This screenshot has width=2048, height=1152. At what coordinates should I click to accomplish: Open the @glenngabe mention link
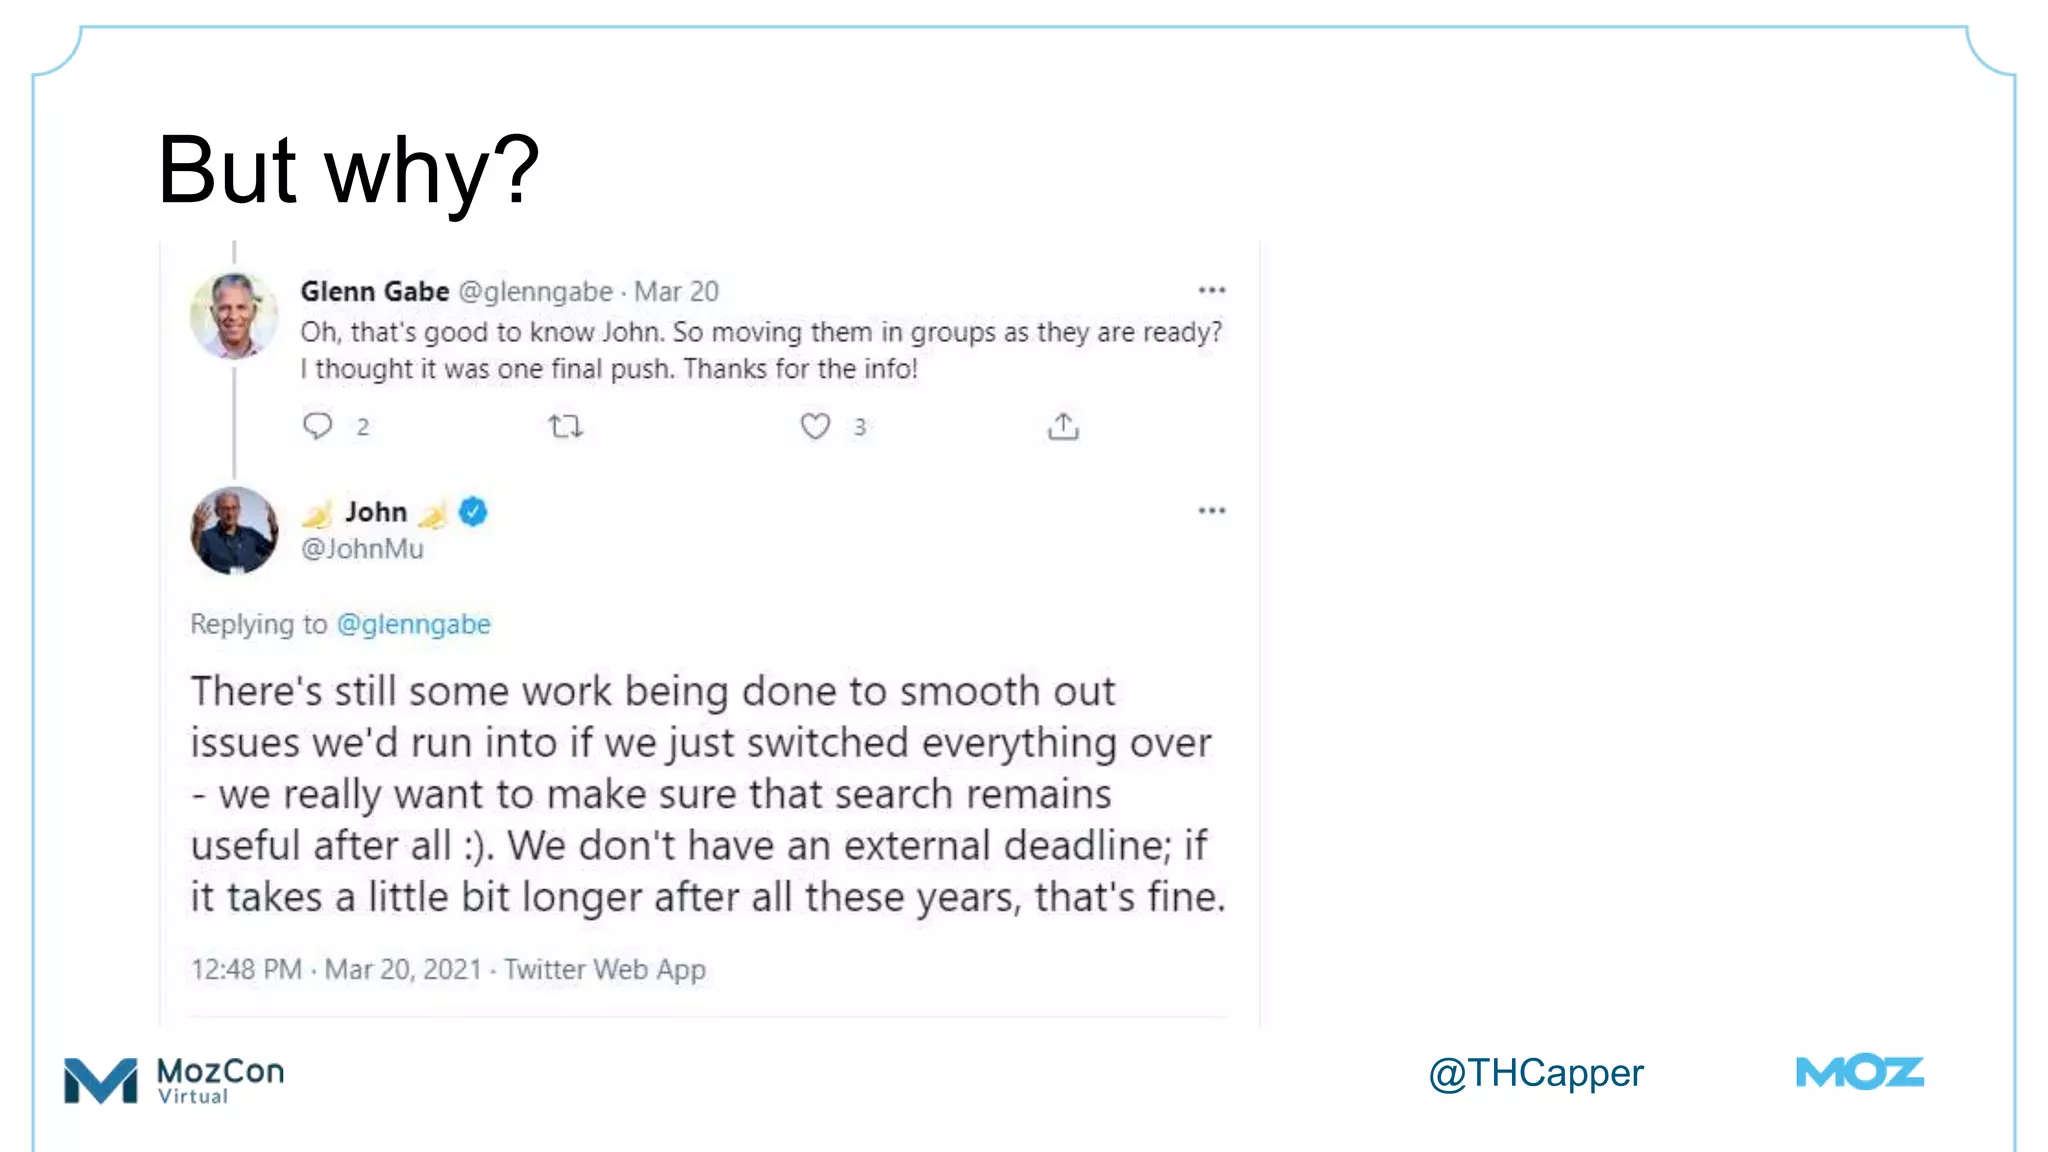click(x=414, y=624)
